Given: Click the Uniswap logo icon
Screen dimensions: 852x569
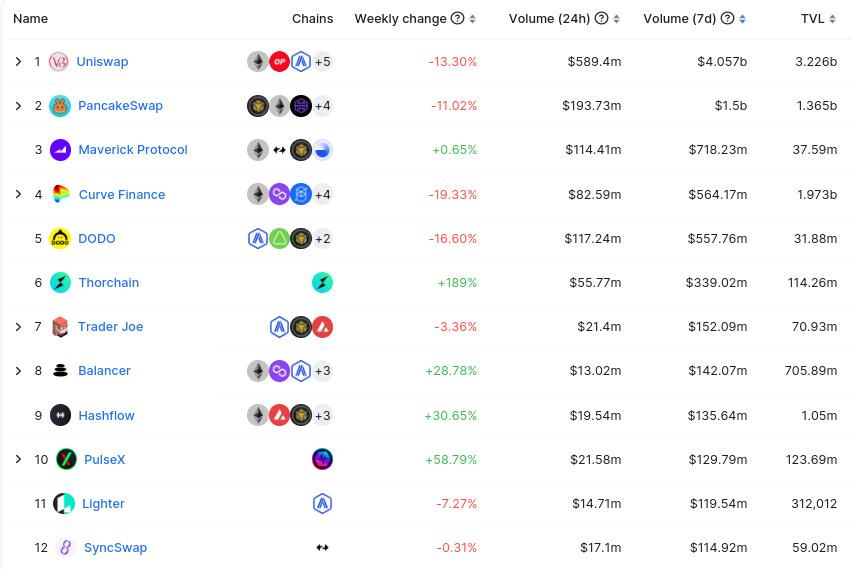Looking at the screenshot, I should click(59, 62).
